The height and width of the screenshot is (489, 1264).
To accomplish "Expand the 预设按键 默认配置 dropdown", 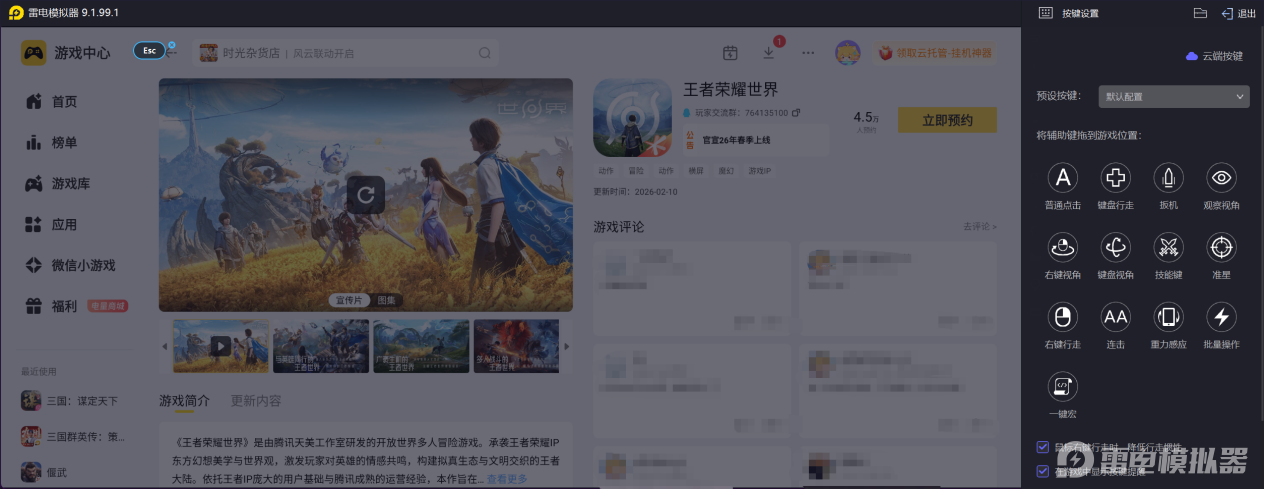I will pos(1173,96).
